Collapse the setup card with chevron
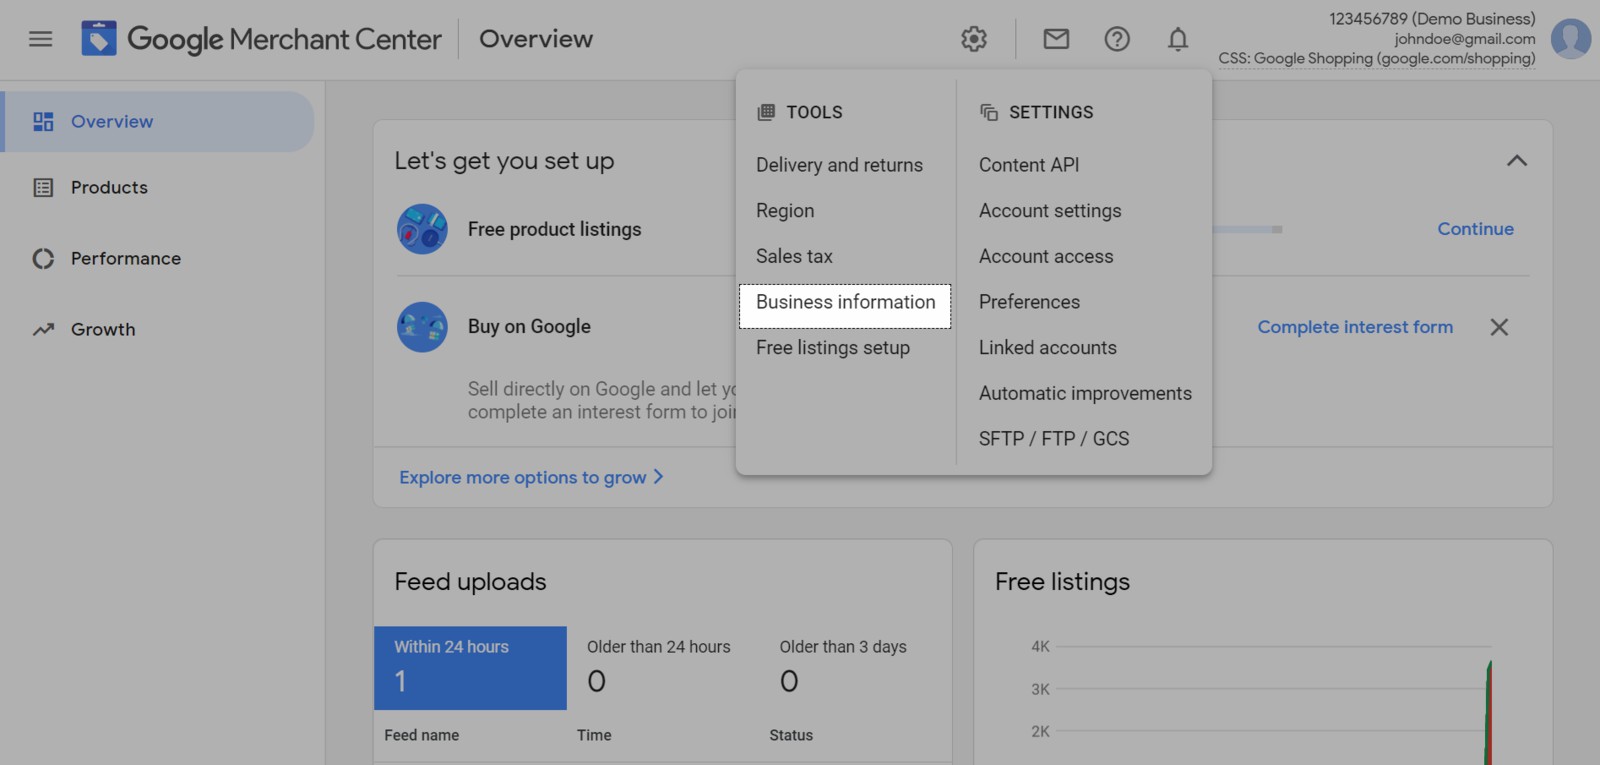The width and height of the screenshot is (1600, 765). [x=1517, y=161]
